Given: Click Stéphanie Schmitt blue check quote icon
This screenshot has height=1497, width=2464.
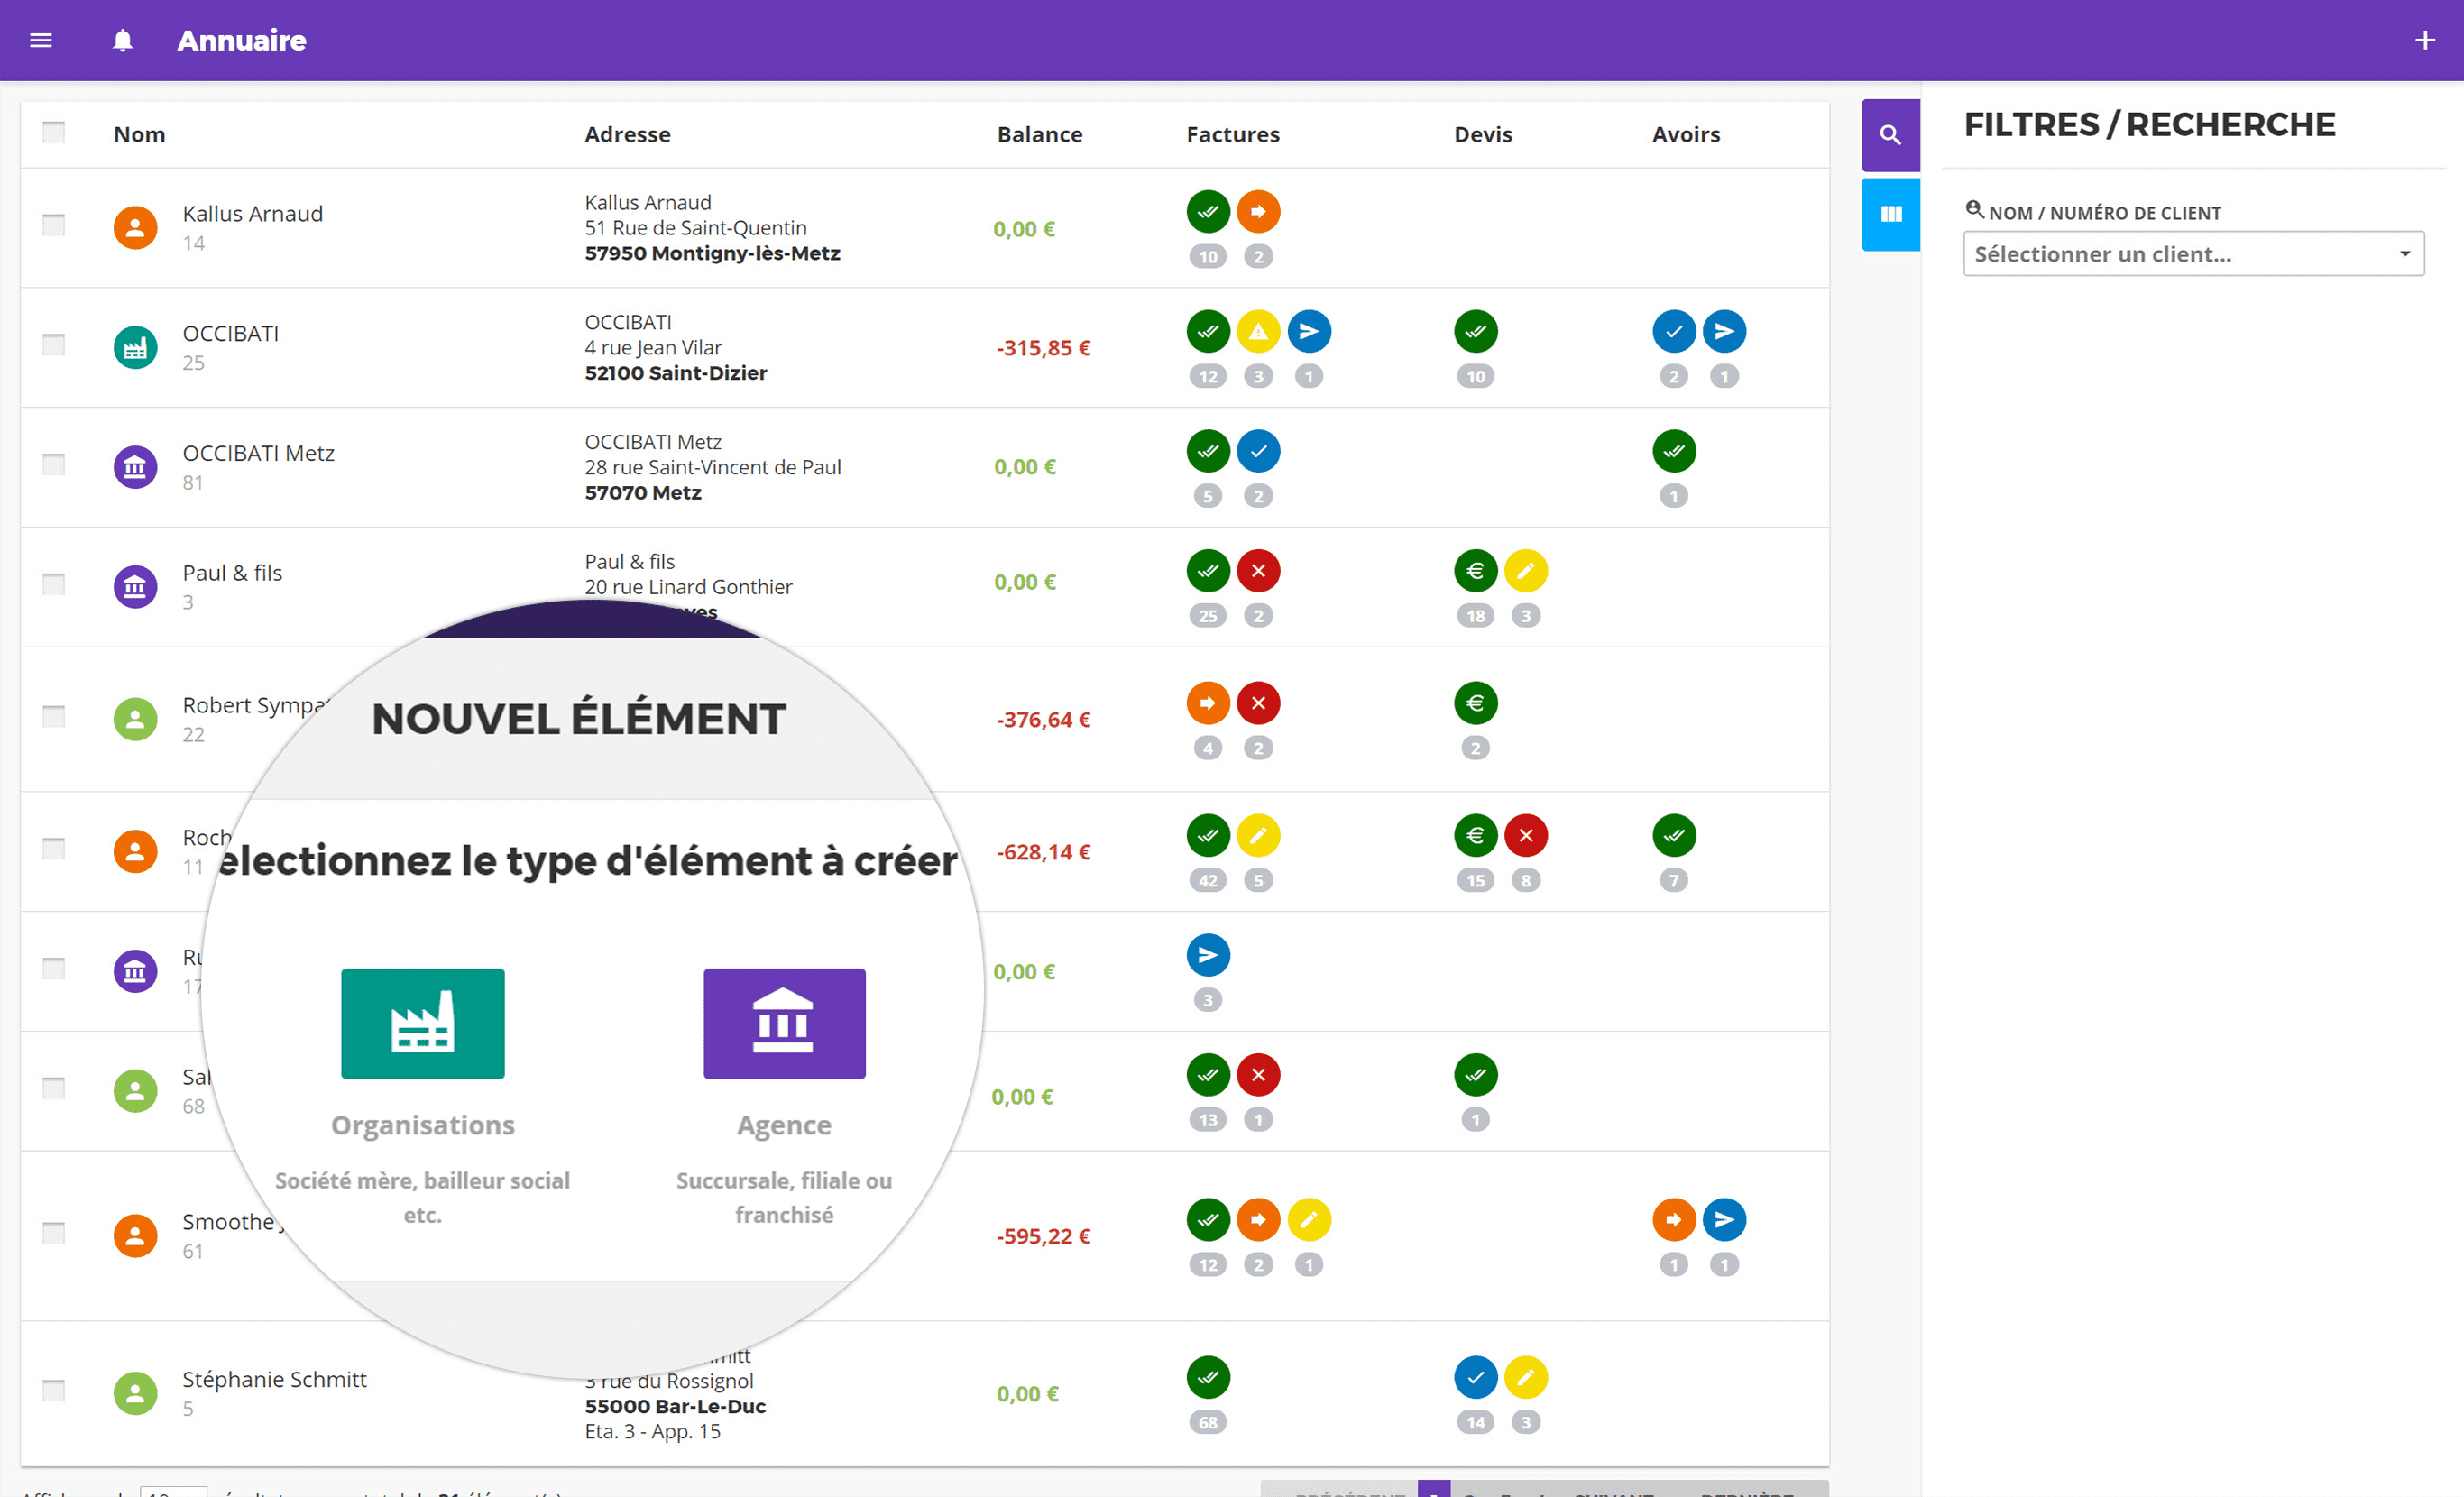Looking at the screenshot, I should 1475,1377.
